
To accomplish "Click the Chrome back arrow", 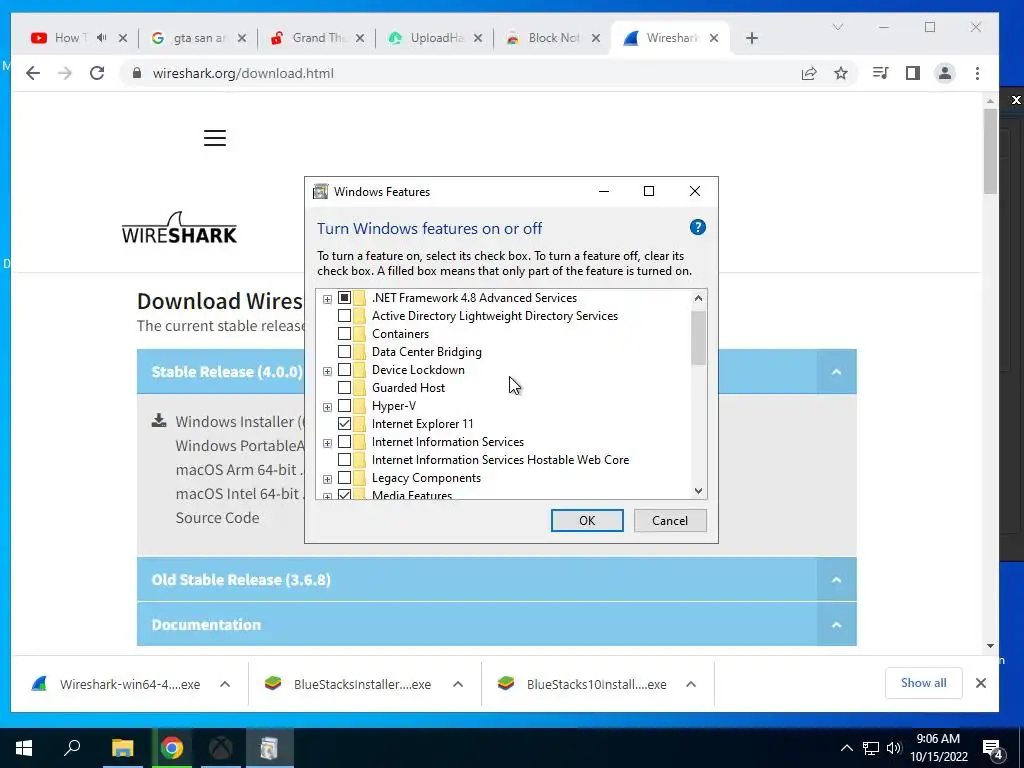I will point(33,73).
